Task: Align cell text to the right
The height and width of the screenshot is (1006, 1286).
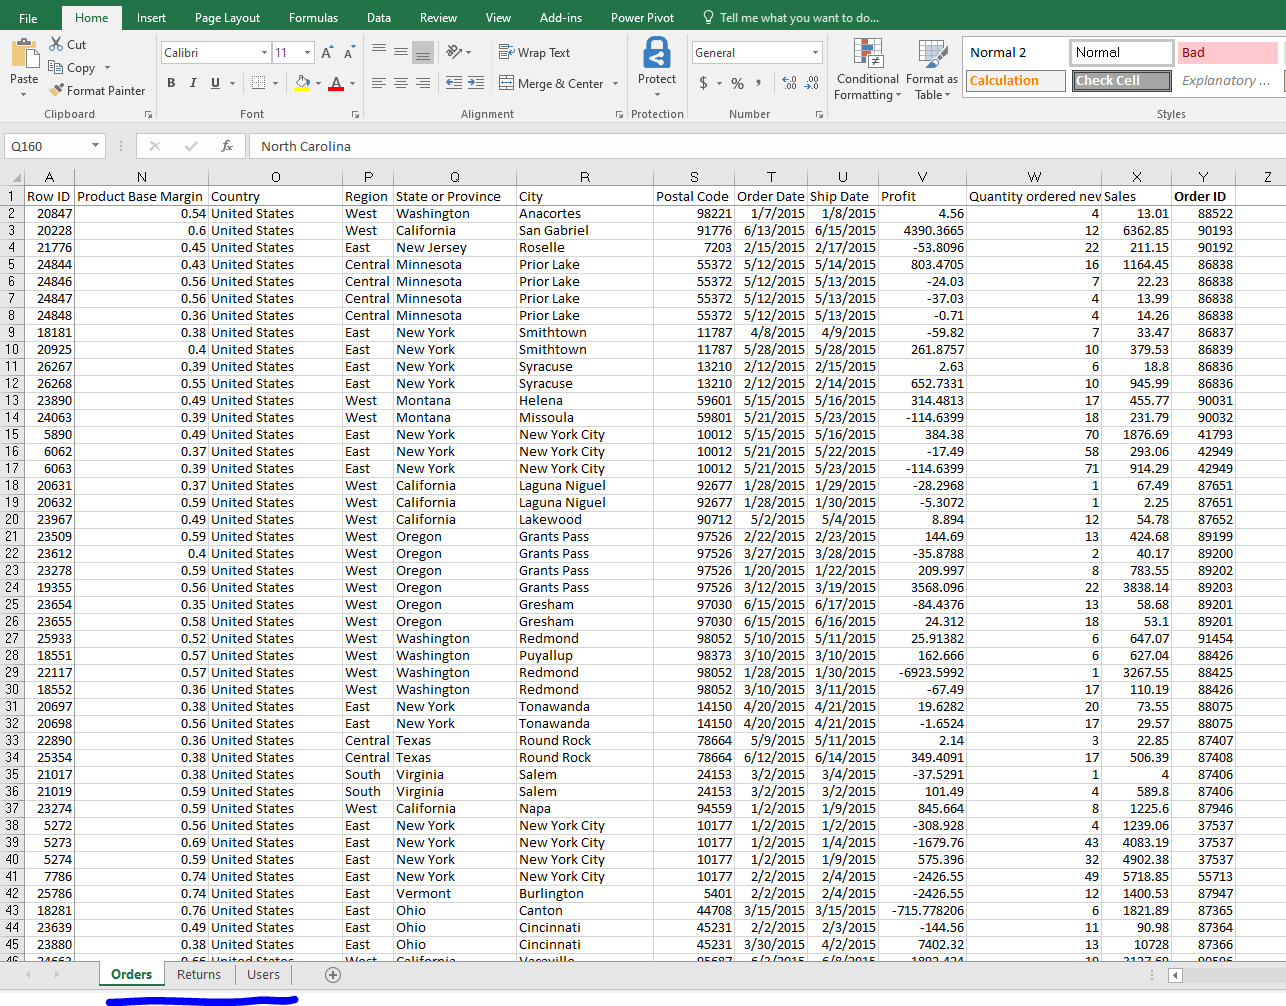Action: tap(423, 83)
